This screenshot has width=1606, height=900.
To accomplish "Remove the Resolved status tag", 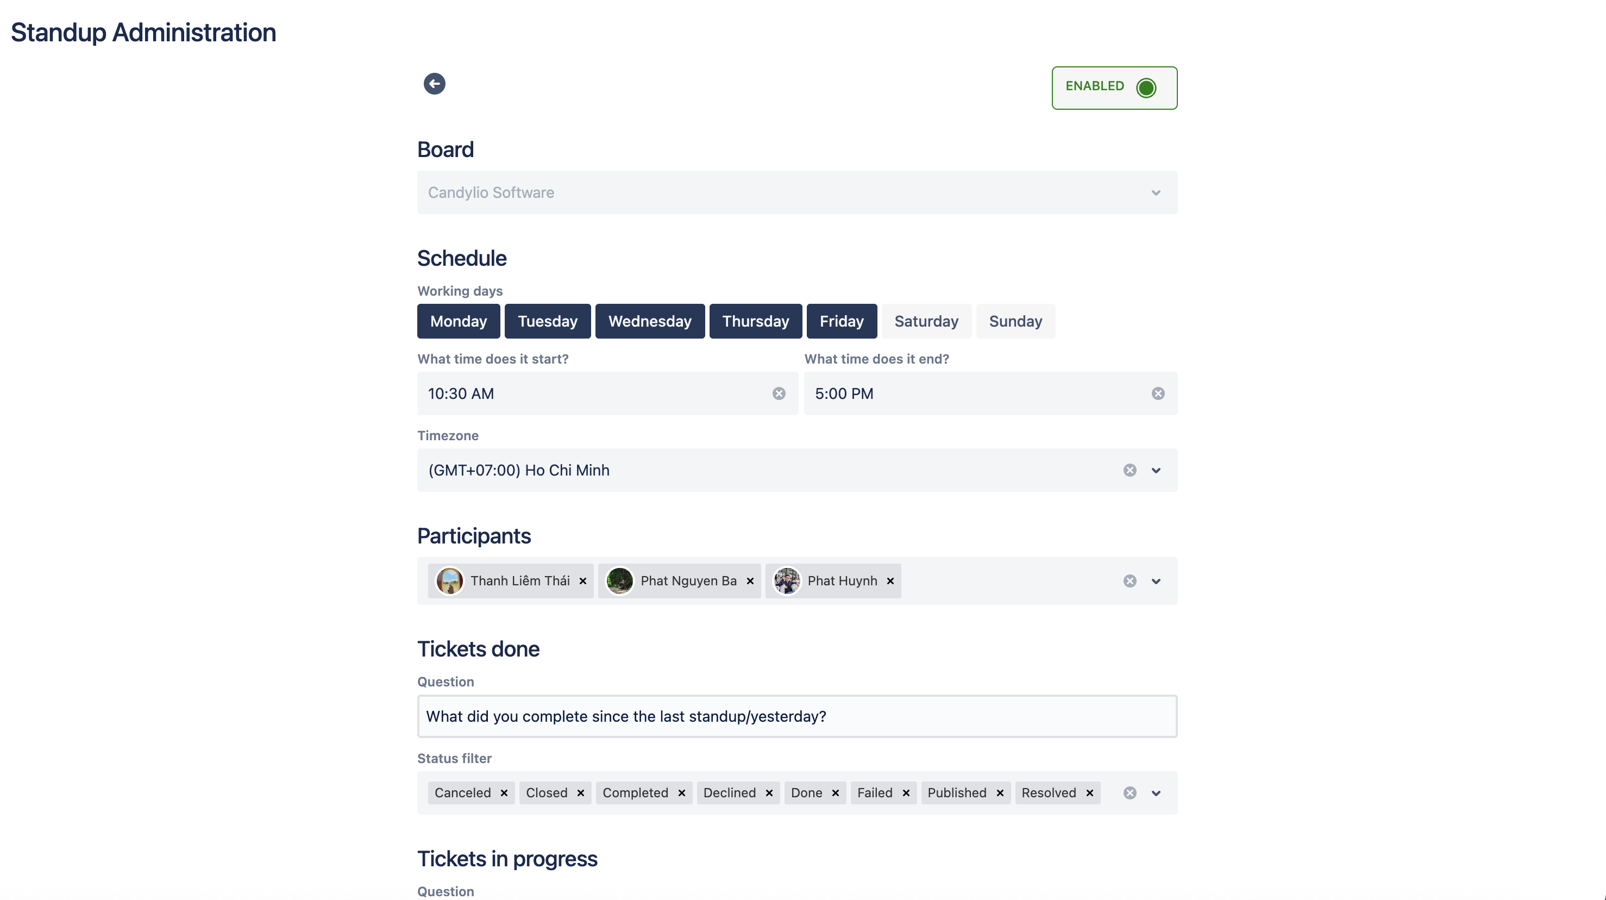I will (x=1090, y=793).
